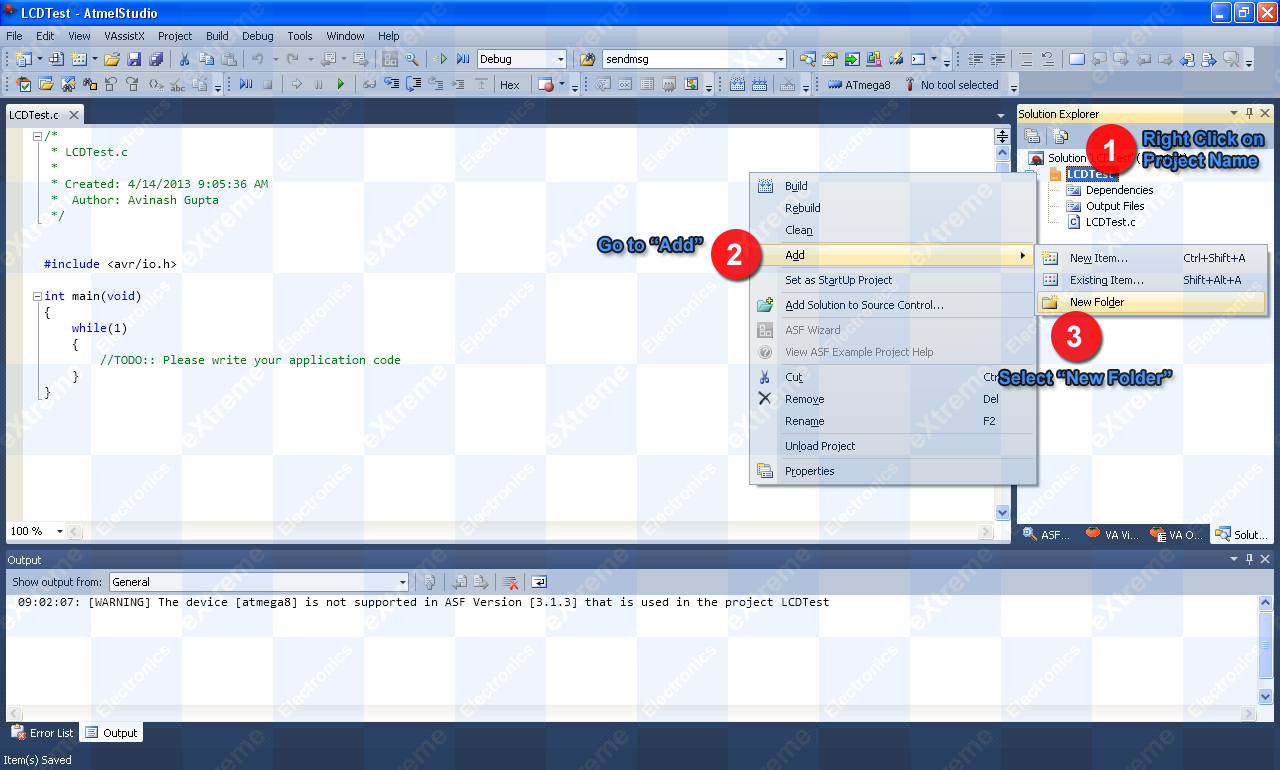Select Clean in the context menu
Viewport: 1280px width, 770px height.
(x=892, y=230)
